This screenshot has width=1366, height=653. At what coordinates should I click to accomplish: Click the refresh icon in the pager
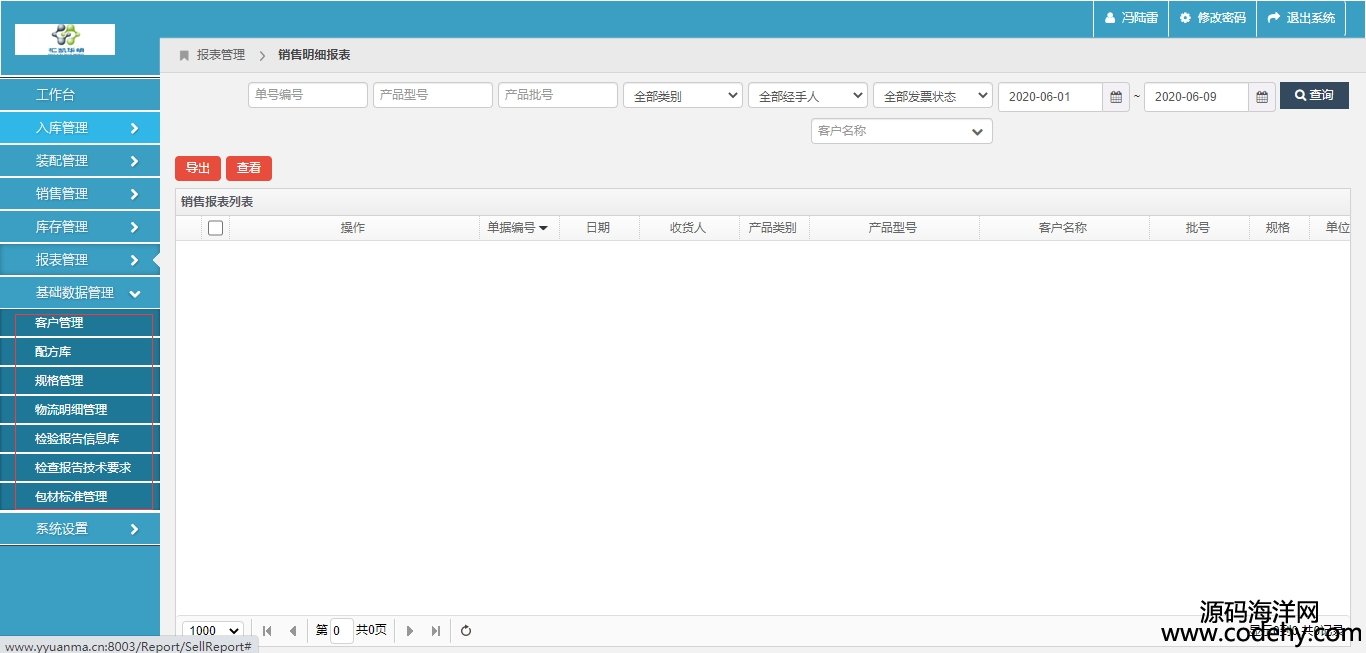(466, 631)
